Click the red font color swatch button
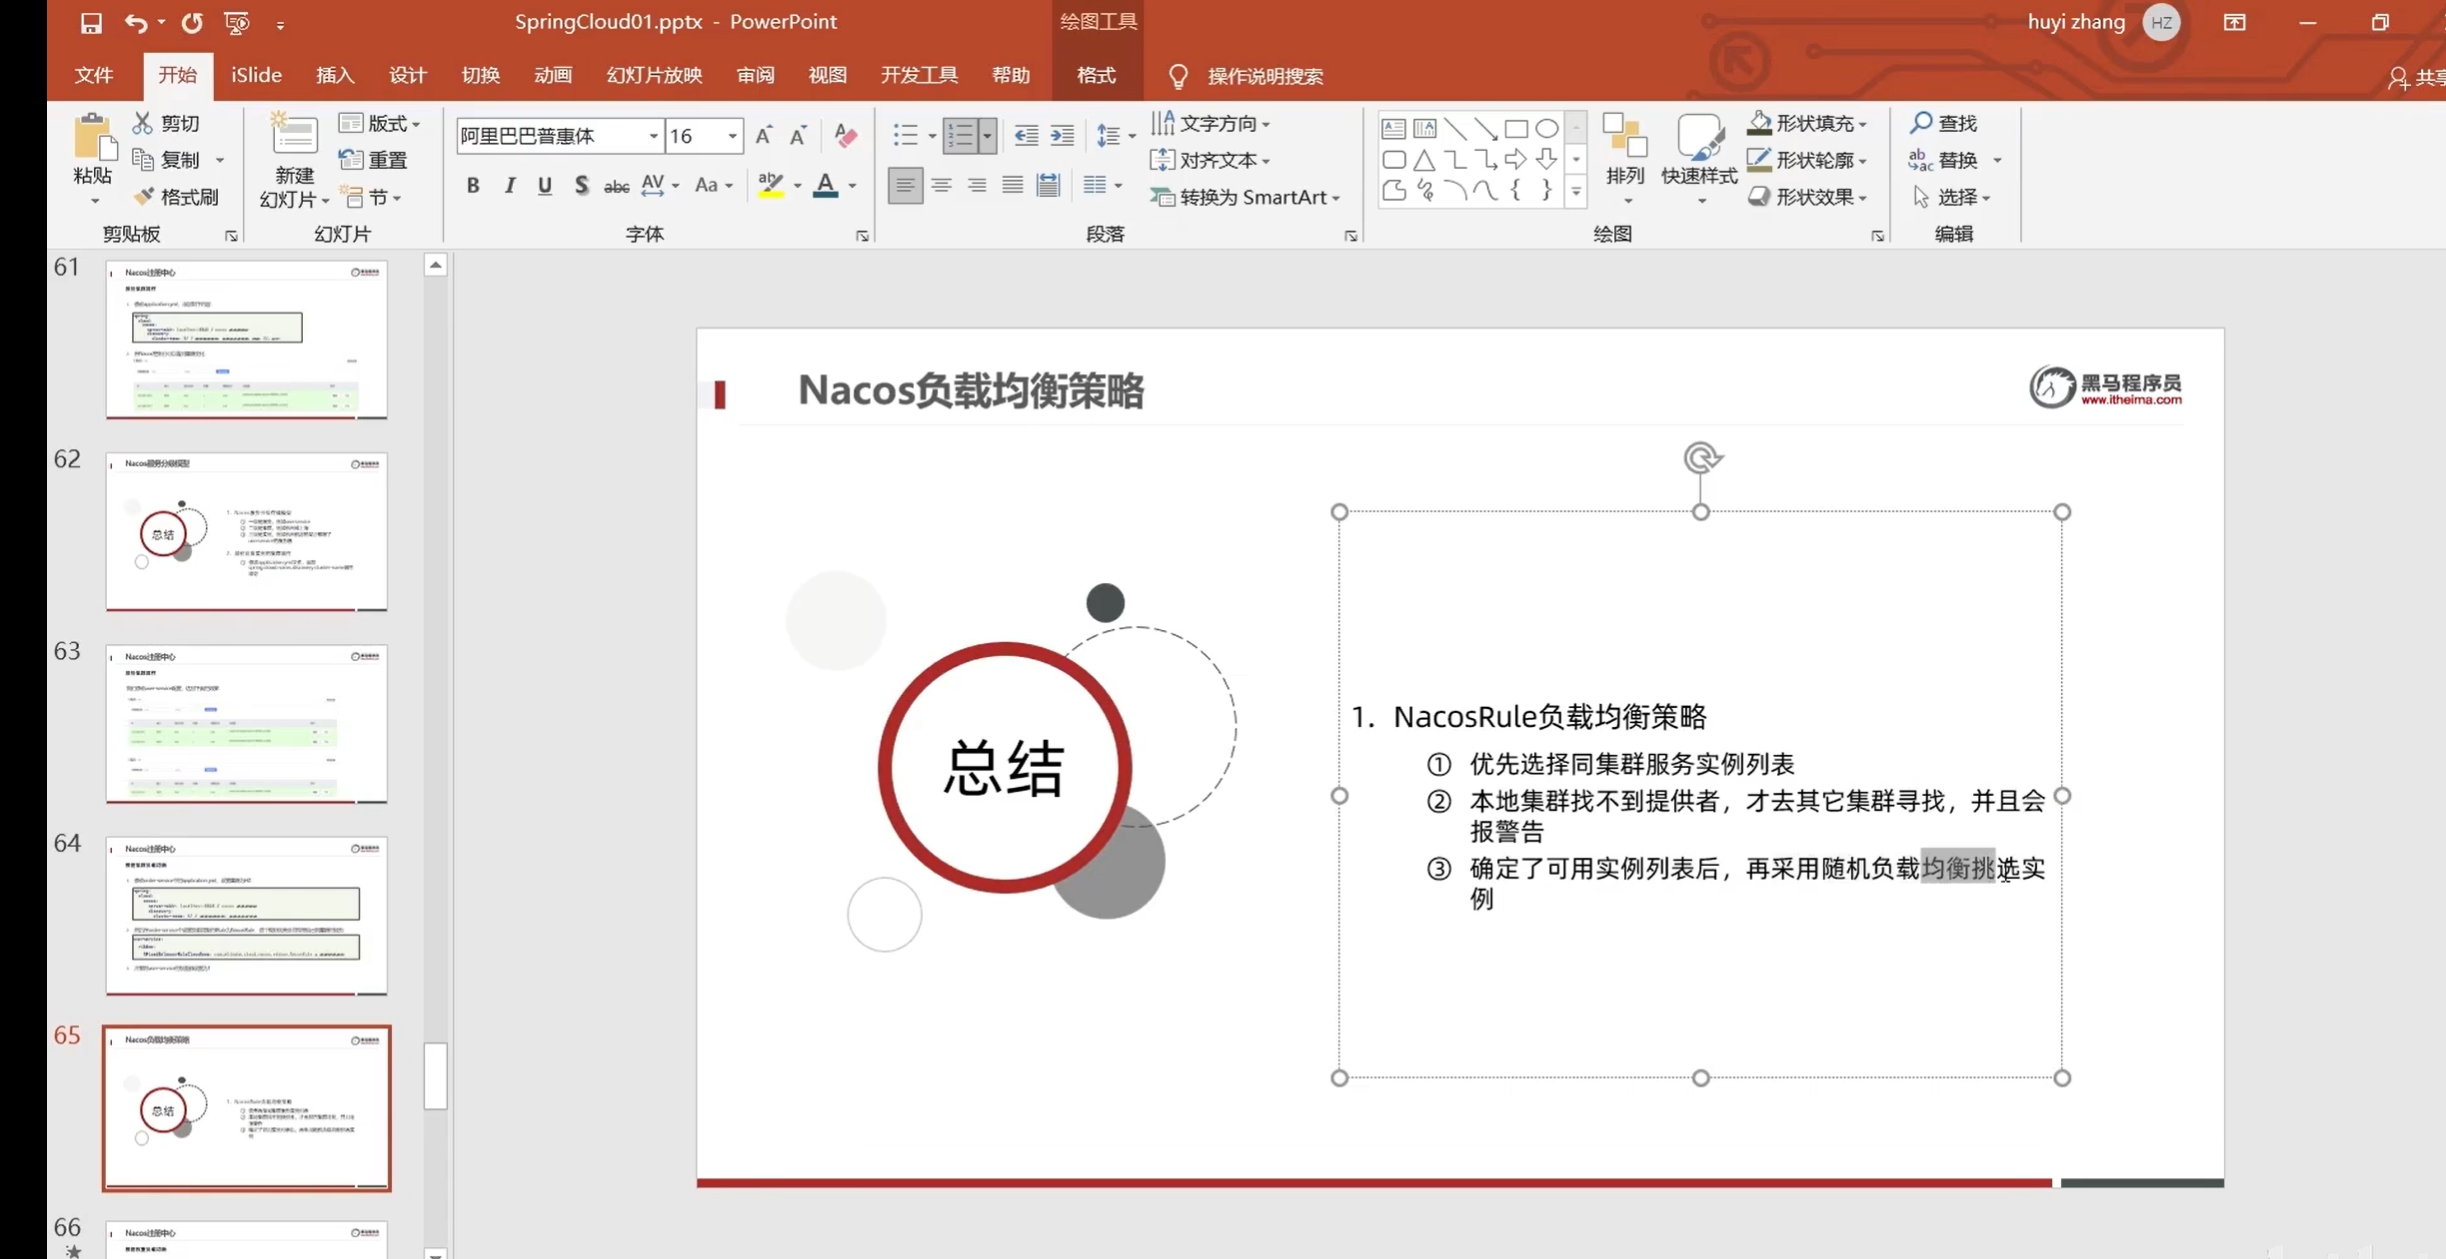Viewport: 2446px width, 1259px height. coord(825,185)
